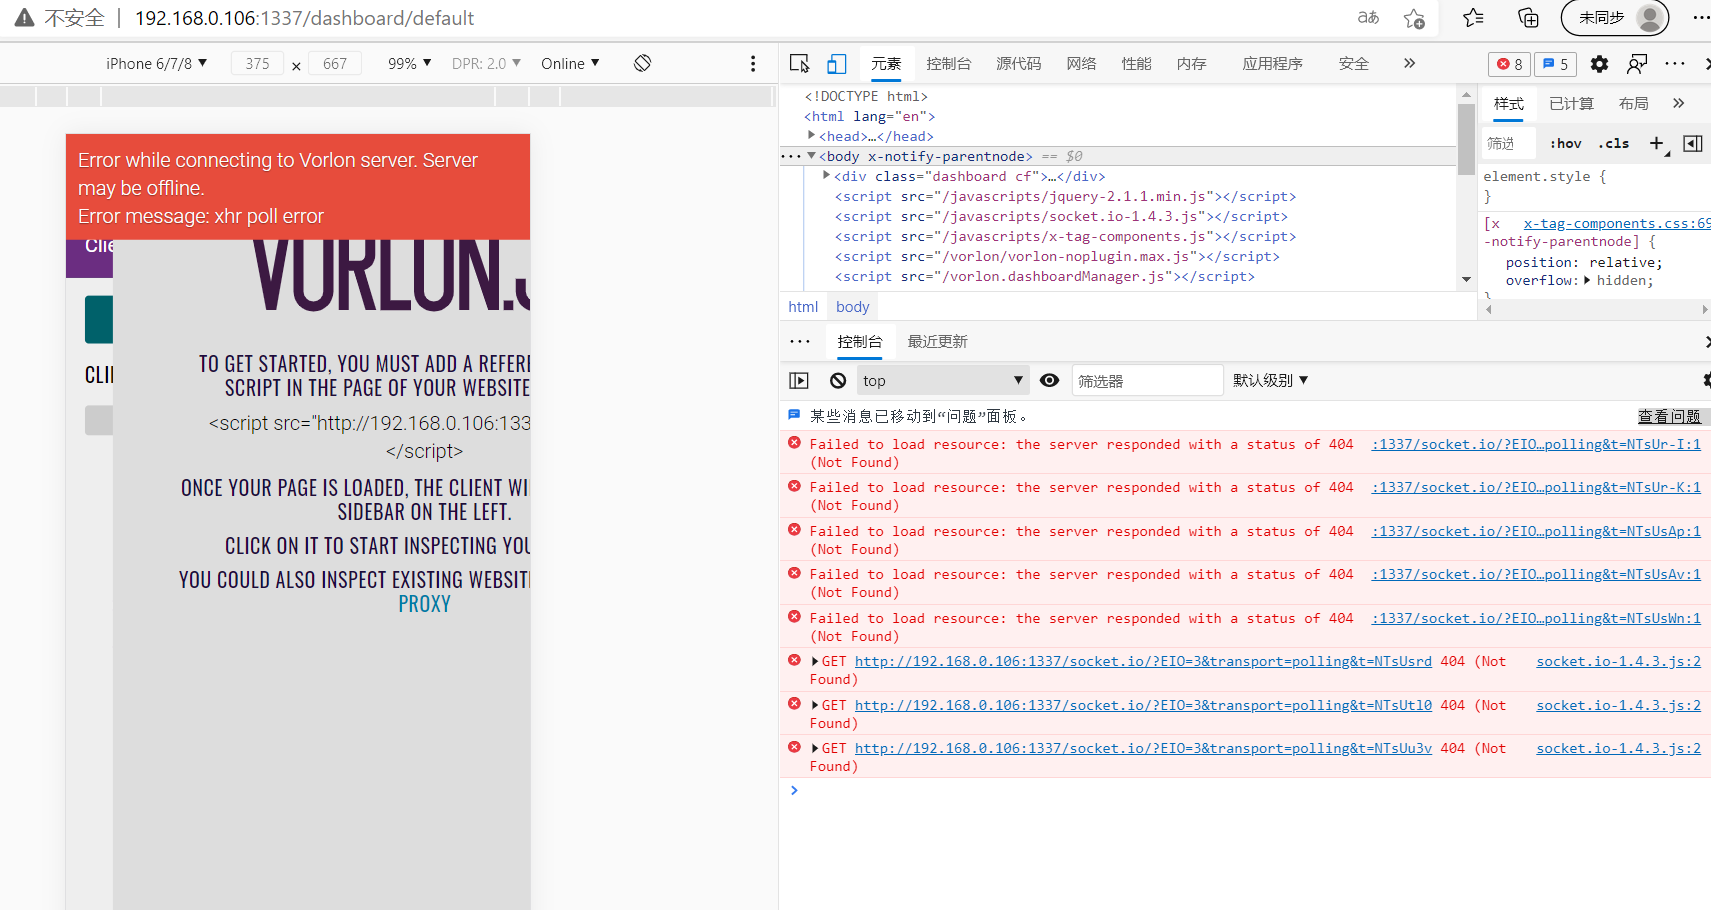The height and width of the screenshot is (910, 1711).
Task: Switch to the 源代码 tab
Action: (x=1019, y=64)
